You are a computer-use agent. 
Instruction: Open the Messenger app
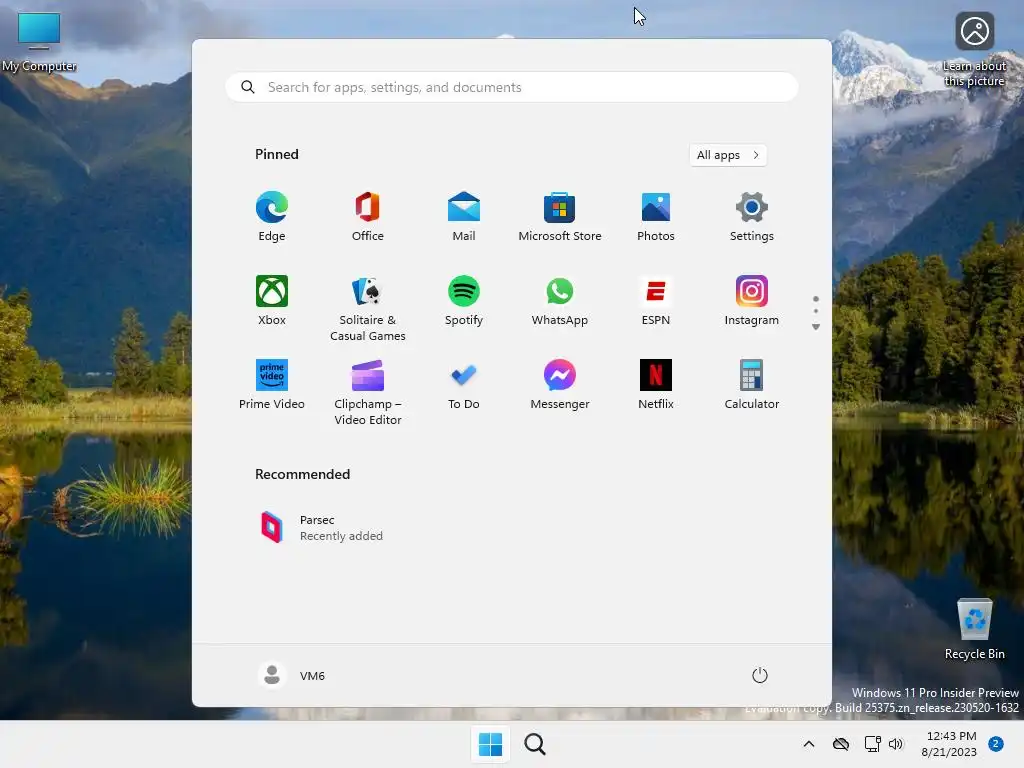(x=560, y=385)
